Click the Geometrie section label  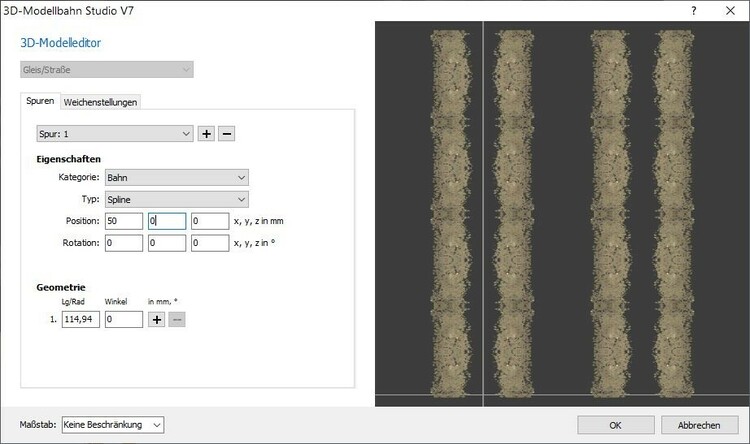[x=61, y=287]
